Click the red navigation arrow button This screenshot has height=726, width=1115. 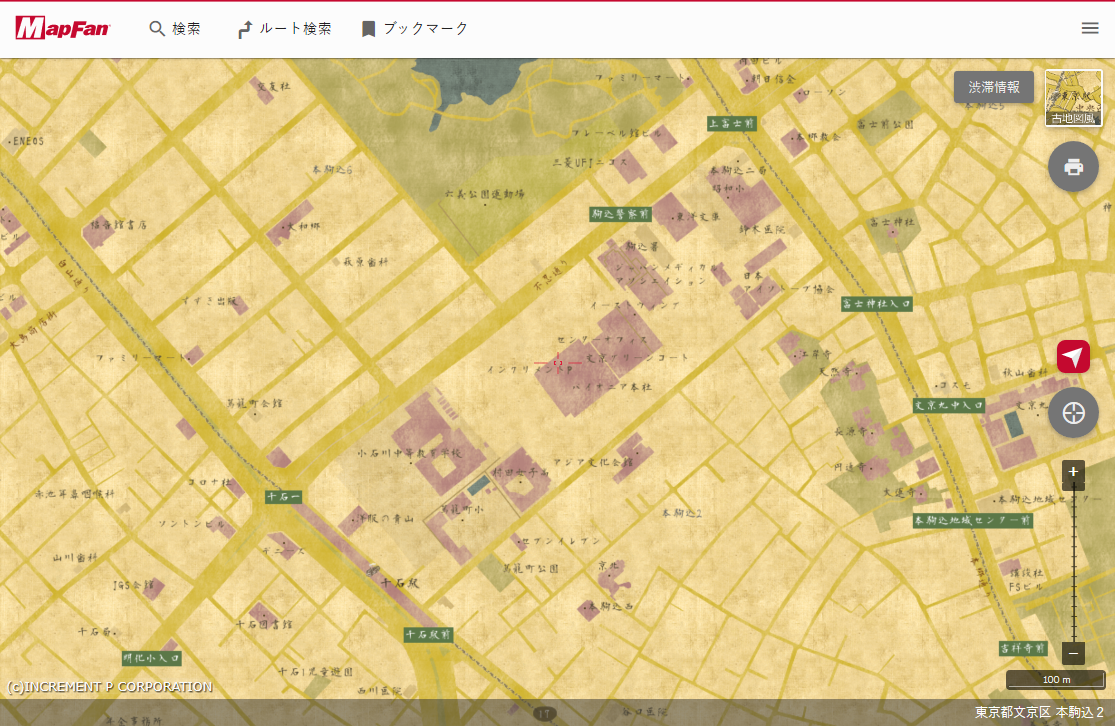[1073, 356]
